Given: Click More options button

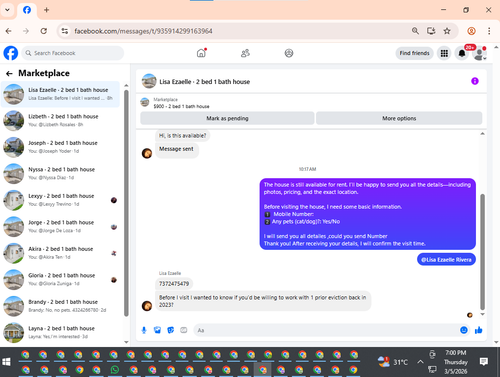Looking at the screenshot, I should pos(399,118).
